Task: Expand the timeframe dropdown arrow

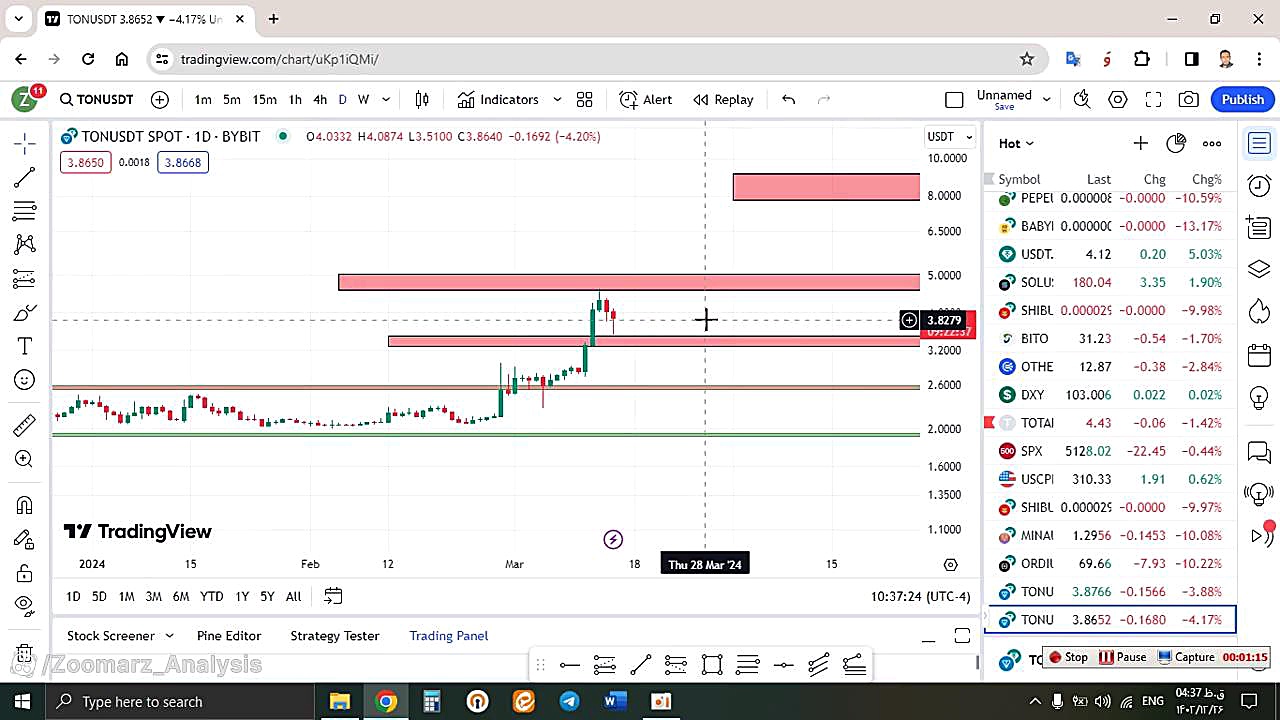Action: tap(386, 99)
